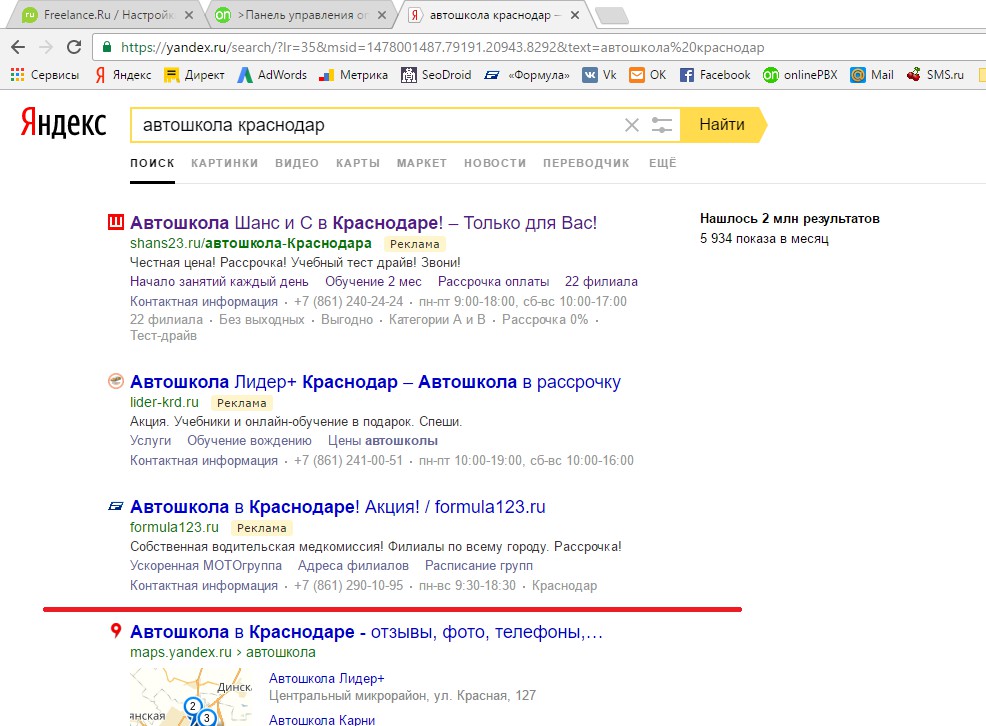Image resolution: width=986 pixels, height=726 pixels.
Task: Select the ПОИСК search tab
Action: click(152, 163)
